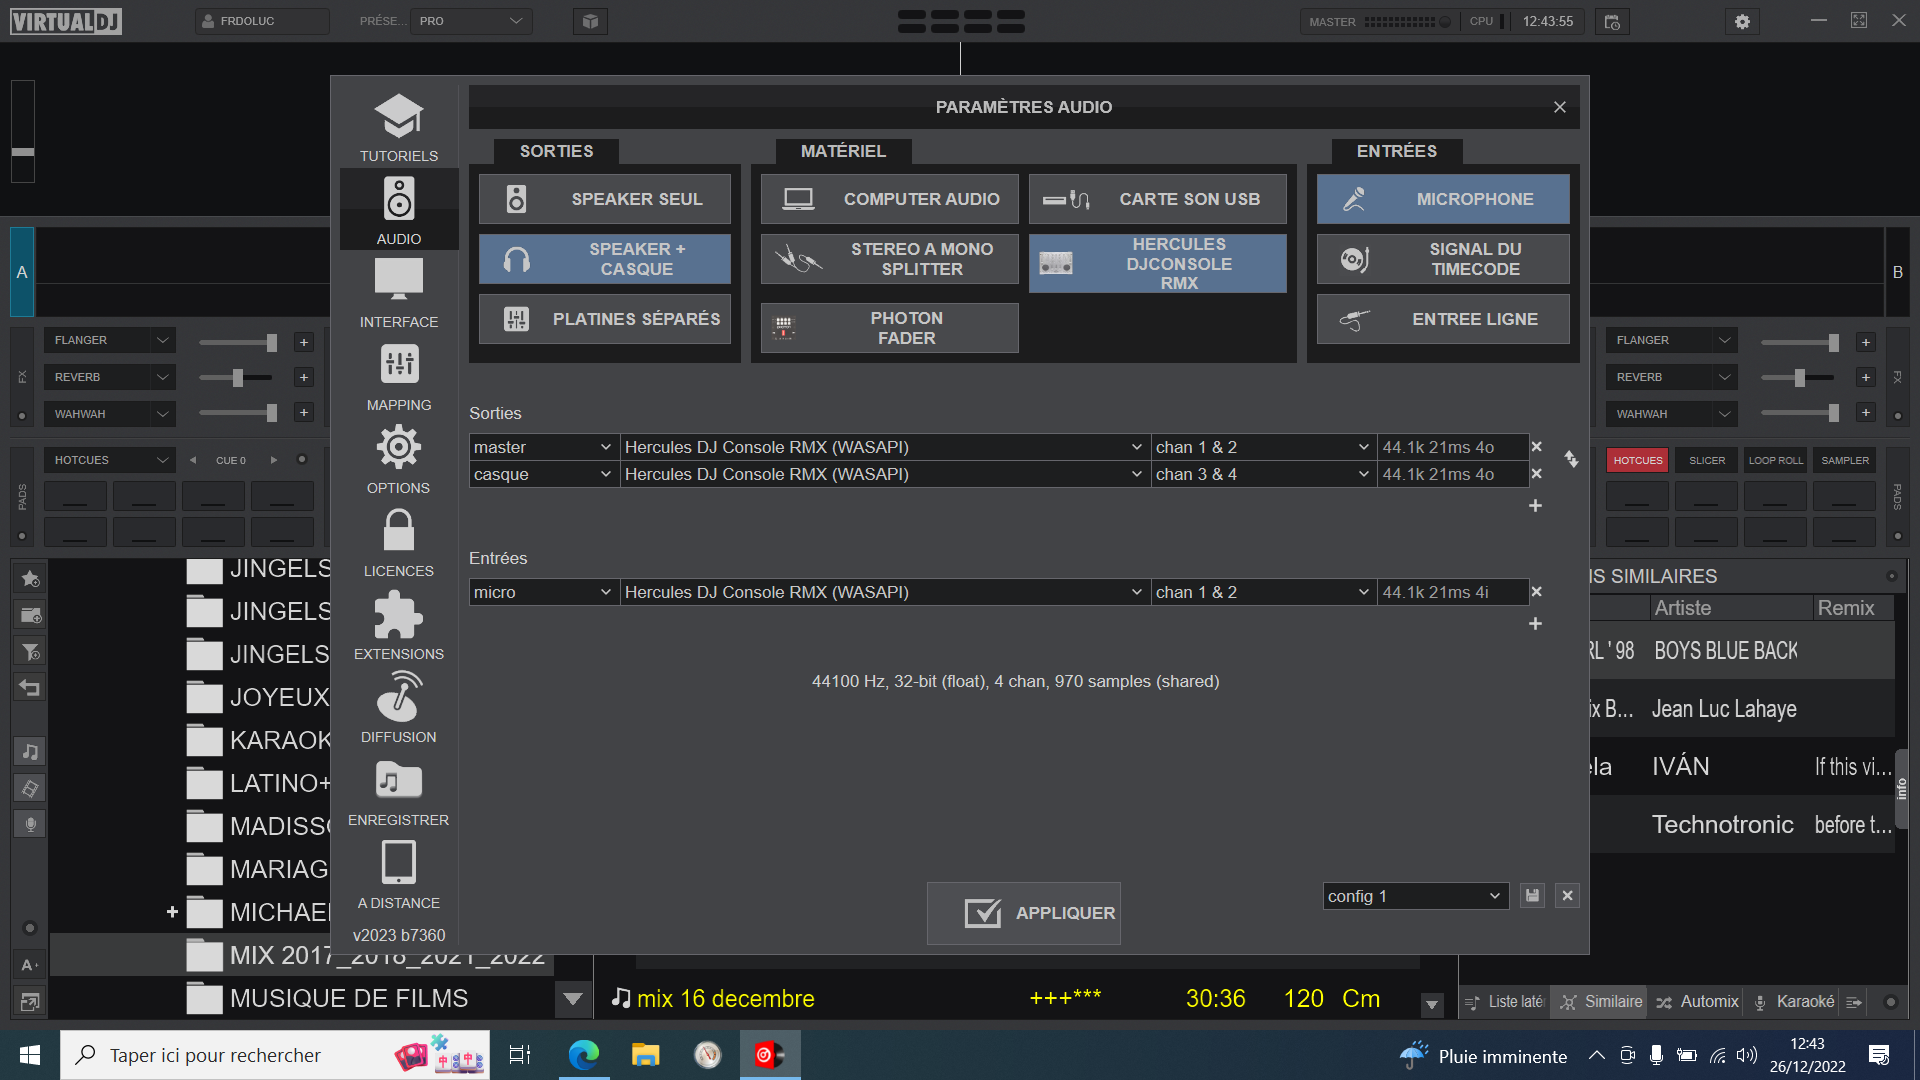Open Windows Start menu
The image size is (1920, 1080).
[29, 1055]
